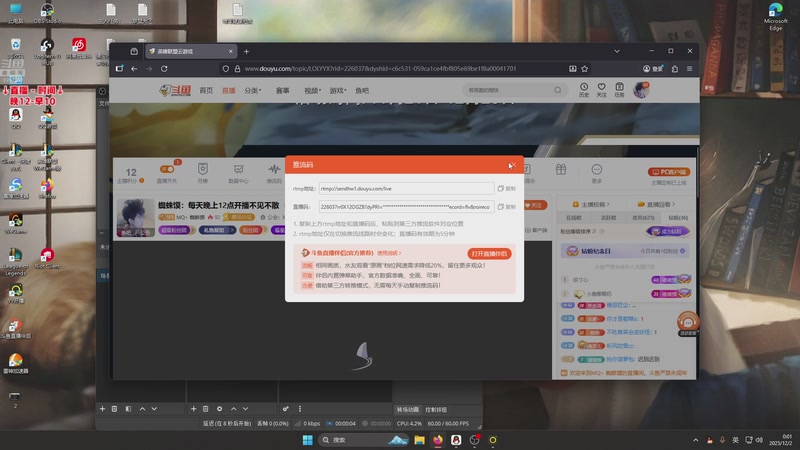Click the gift box icon
This screenshot has height=450, width=800.
(x=561, y=169)
